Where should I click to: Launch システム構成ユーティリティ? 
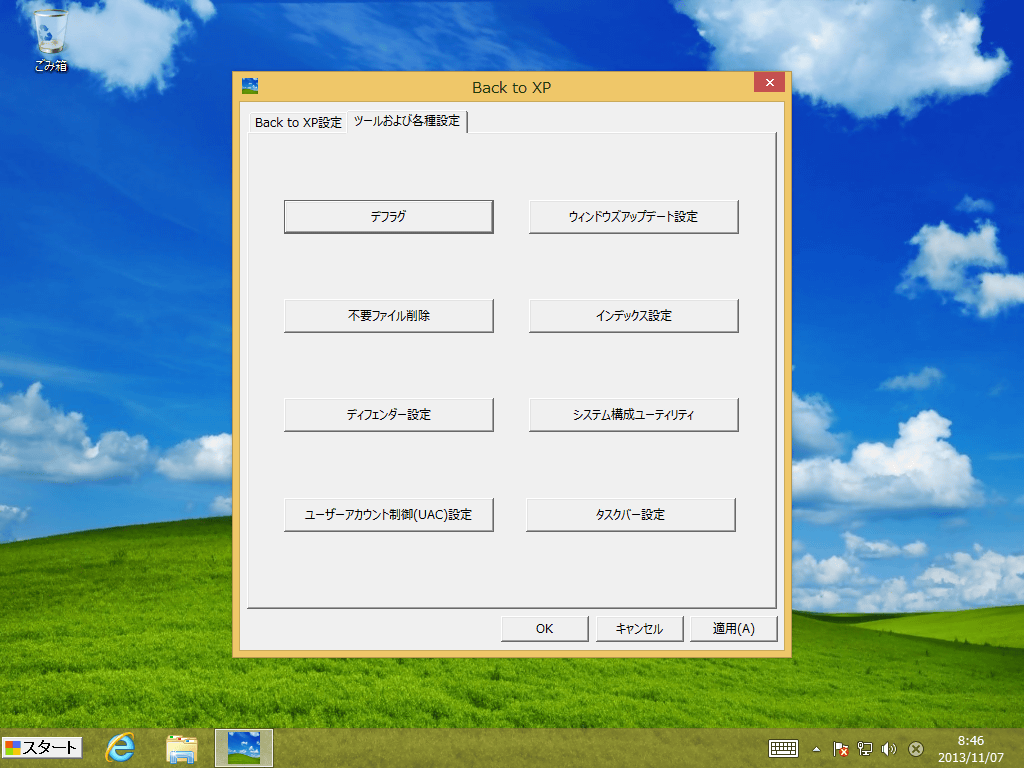633,414
